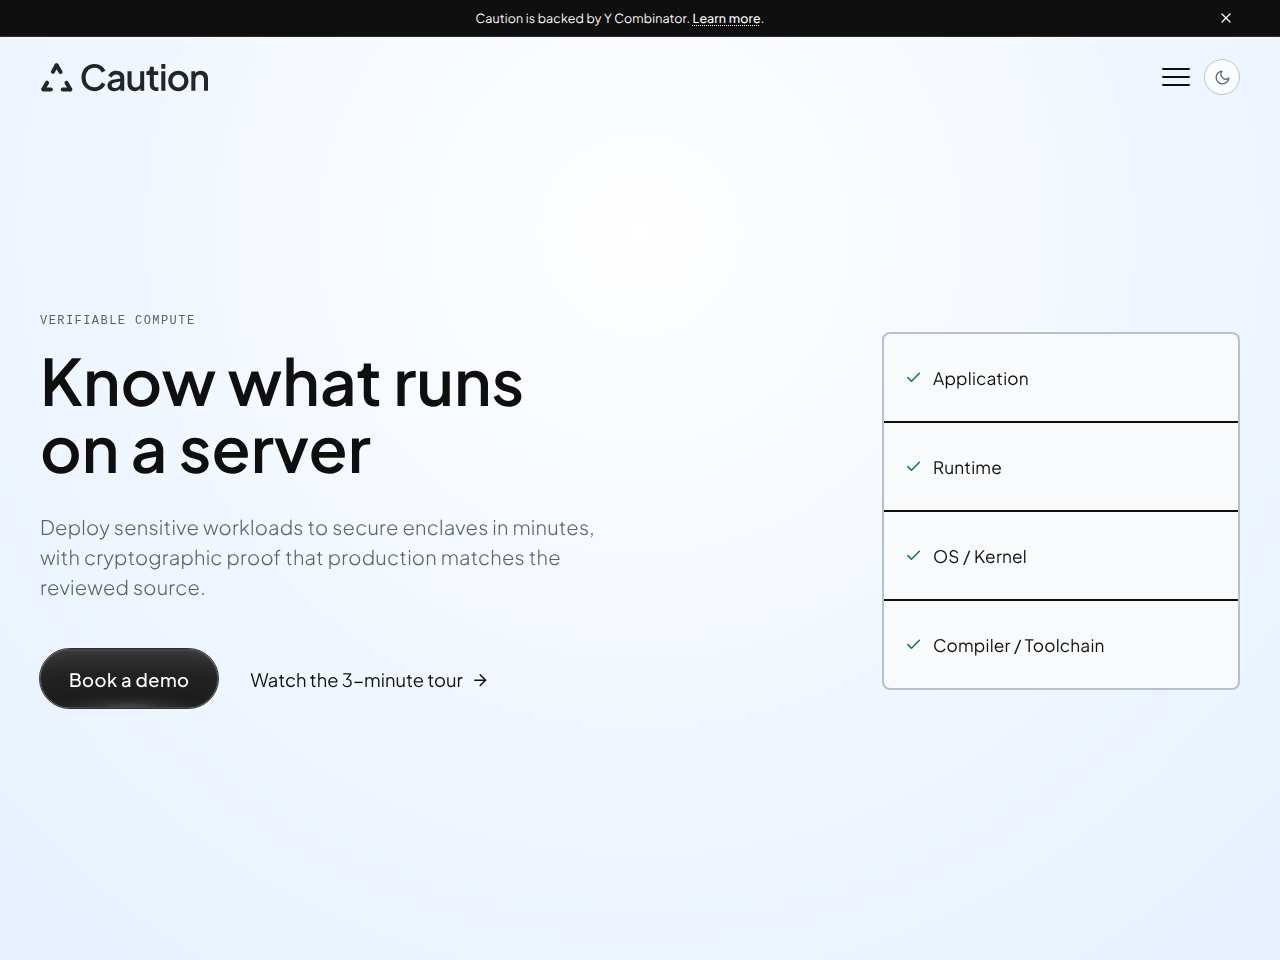Select the Application layer label
1280x960 pixels.
pyautogui.click(x=980, y=379)
